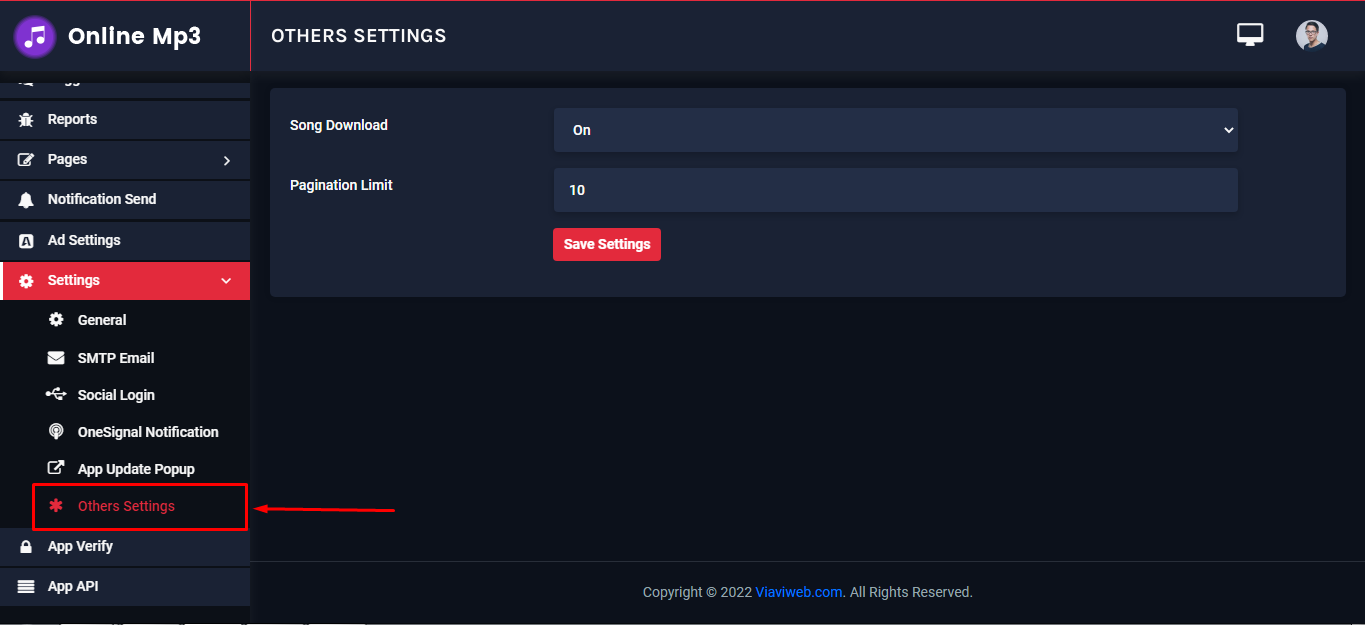Click the bug icon beside Reports
Image resolution: width=1365 pixels, height=625 pixels.
[26, 120]
